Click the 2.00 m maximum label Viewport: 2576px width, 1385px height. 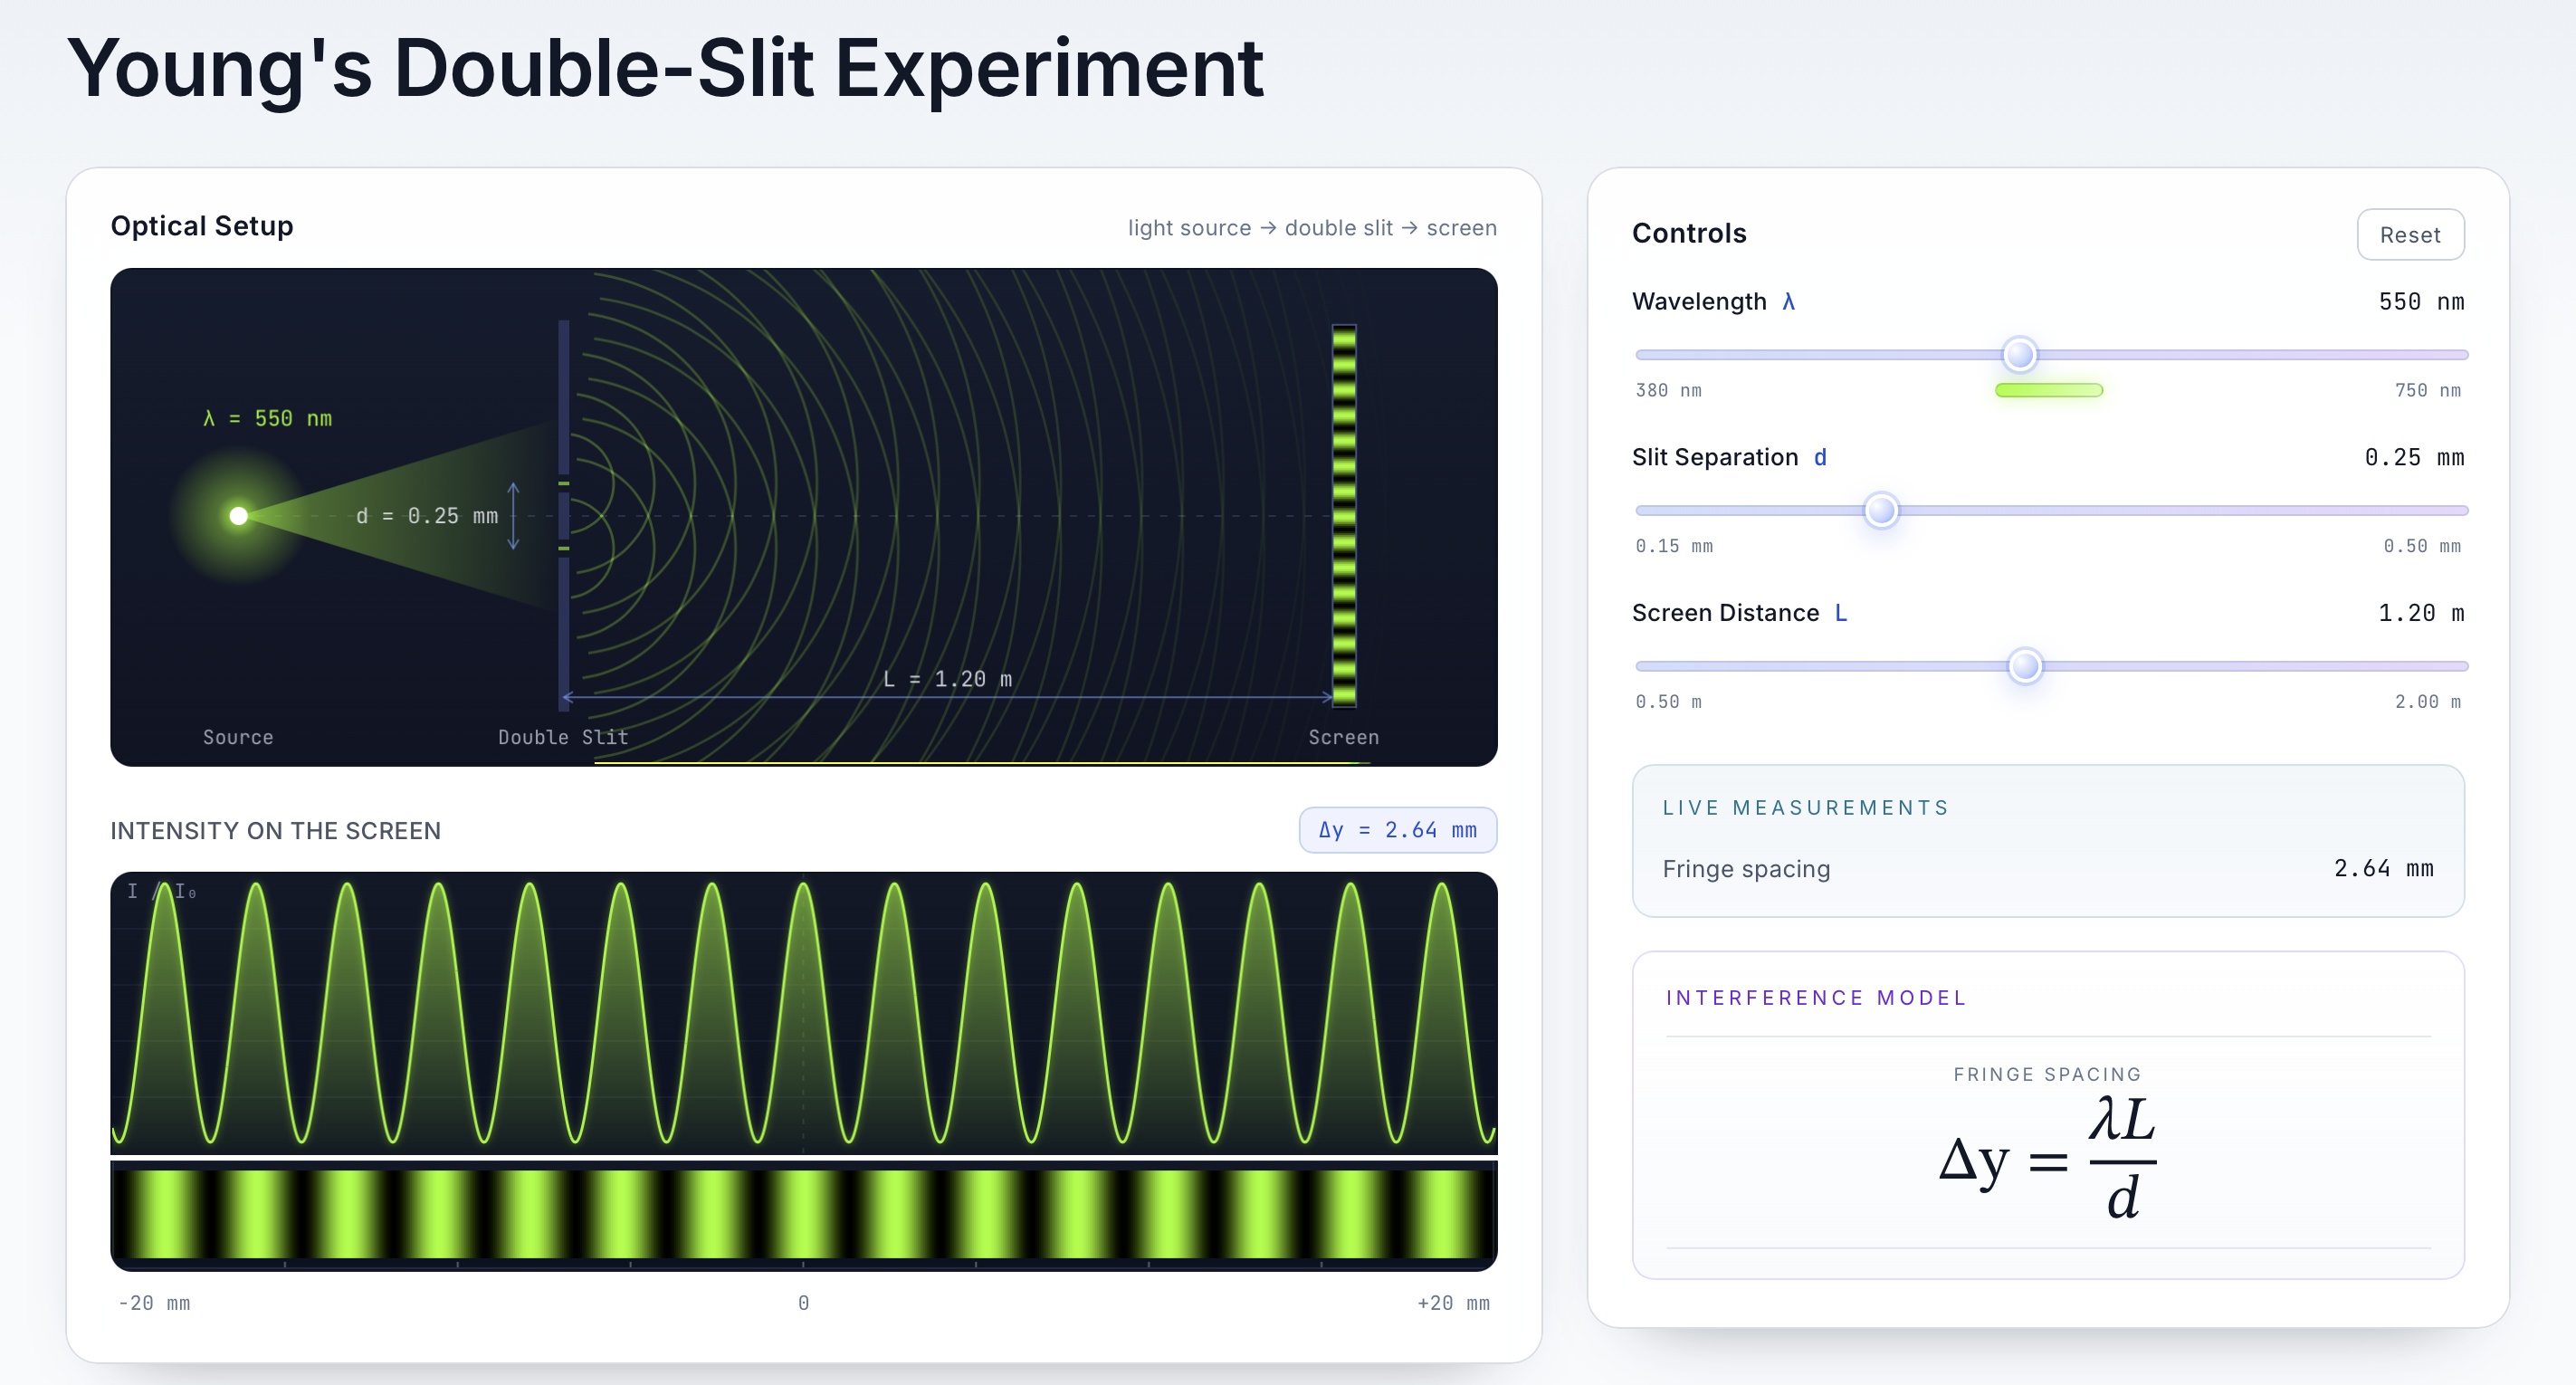[x=2428, y=702]
